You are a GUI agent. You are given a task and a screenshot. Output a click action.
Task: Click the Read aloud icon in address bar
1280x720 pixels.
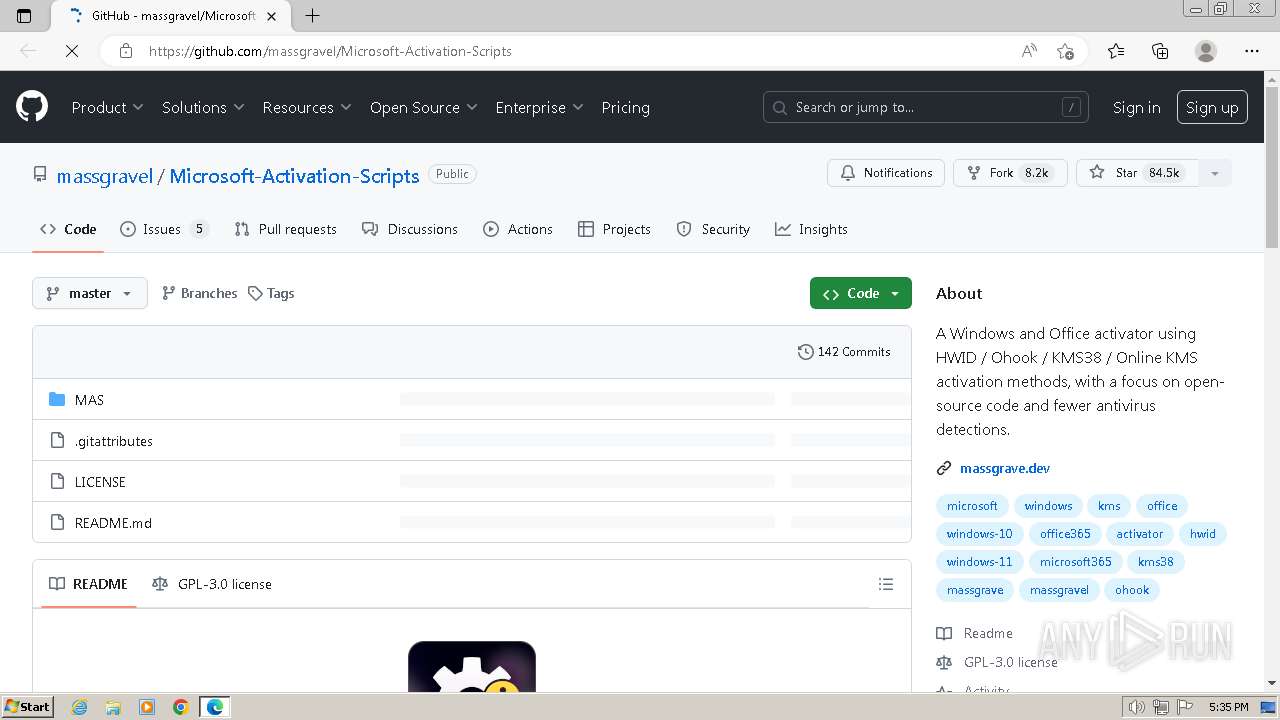pyautogui.click(x=1029, y=51)
